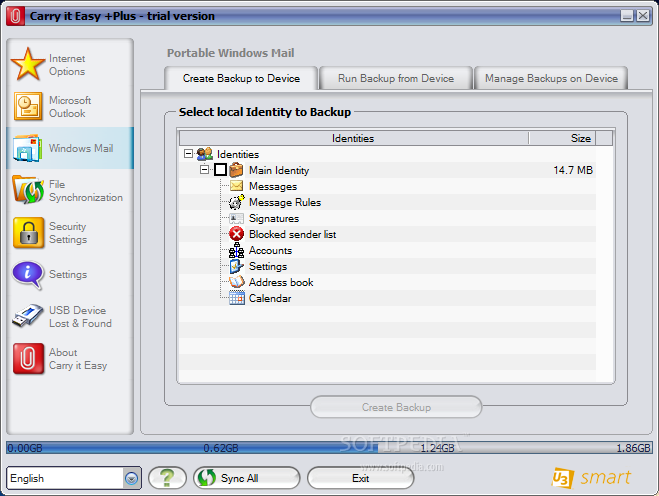The image size is (659, 496).
Task: Click the Messages envelope icon
Action: (236, 186)
